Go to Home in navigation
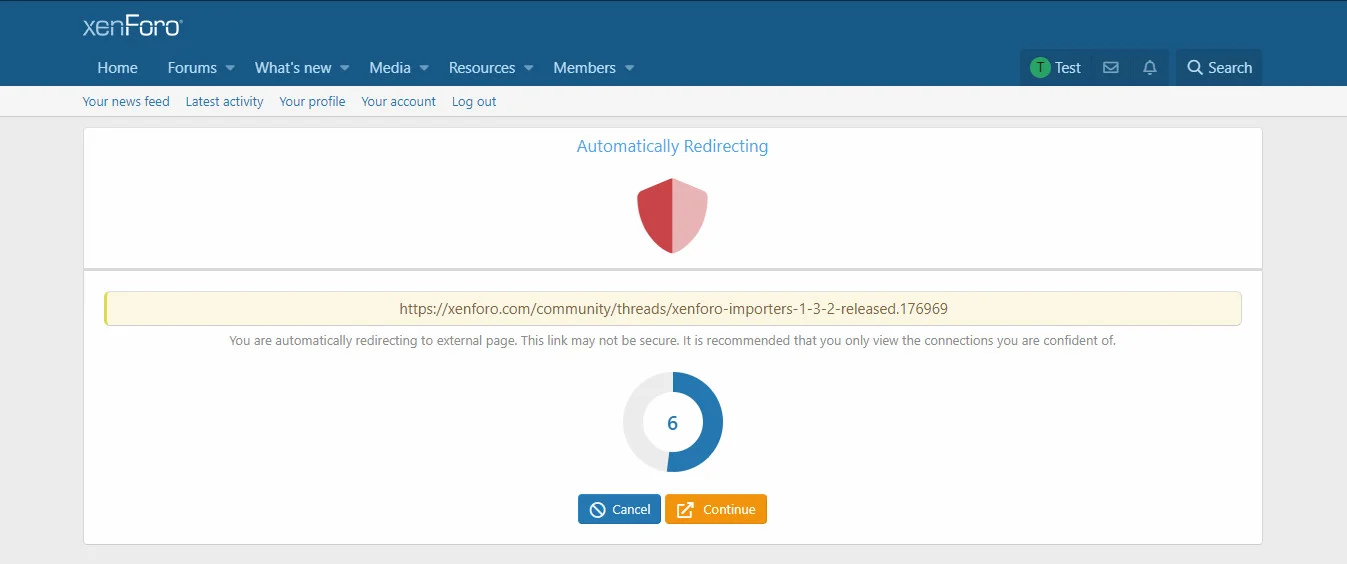The width and height of the screenshot is (1347, 564). click(117, 68)
